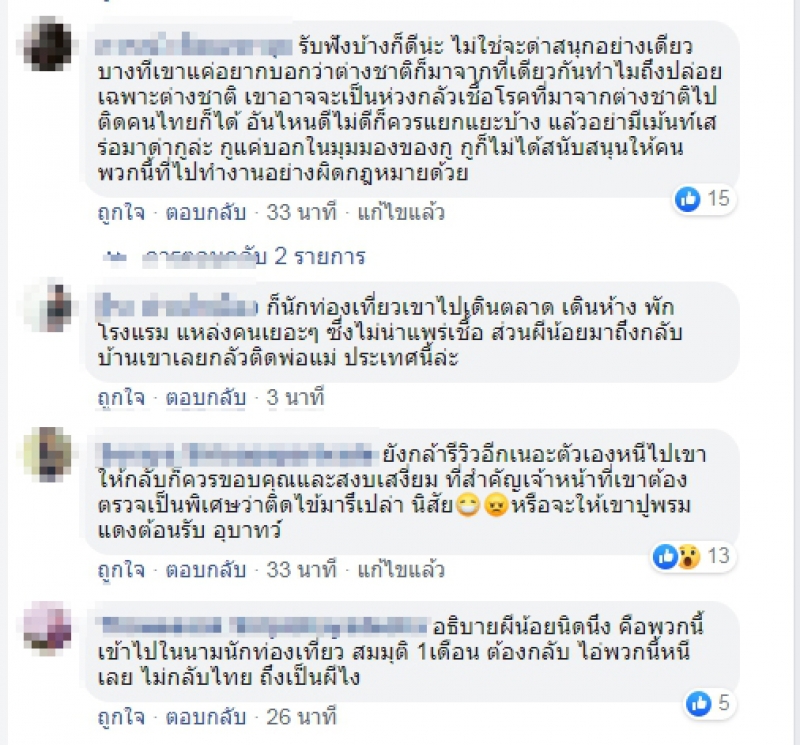This screenshot has height=745, width=800.
Task: Click the like reaction icon with 15 count
Action: click(x=687, y=198)
